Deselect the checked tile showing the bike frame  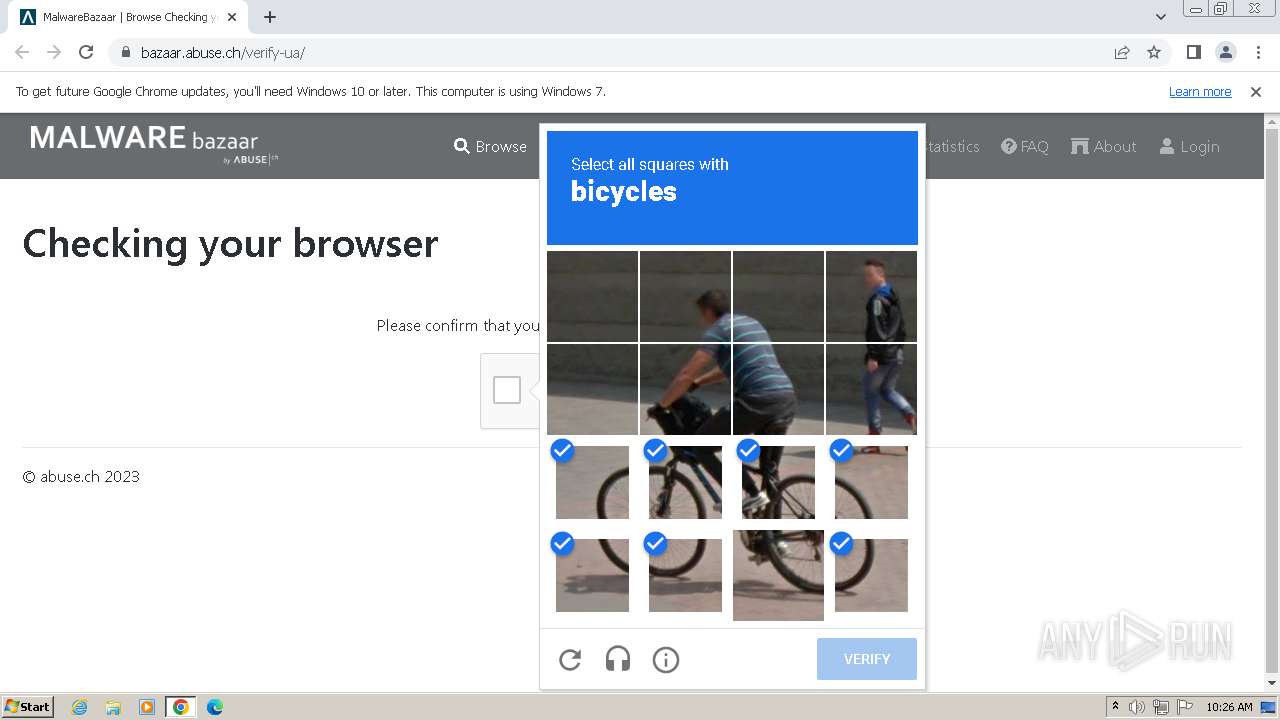pyautogui.click(x=685, y=482)
